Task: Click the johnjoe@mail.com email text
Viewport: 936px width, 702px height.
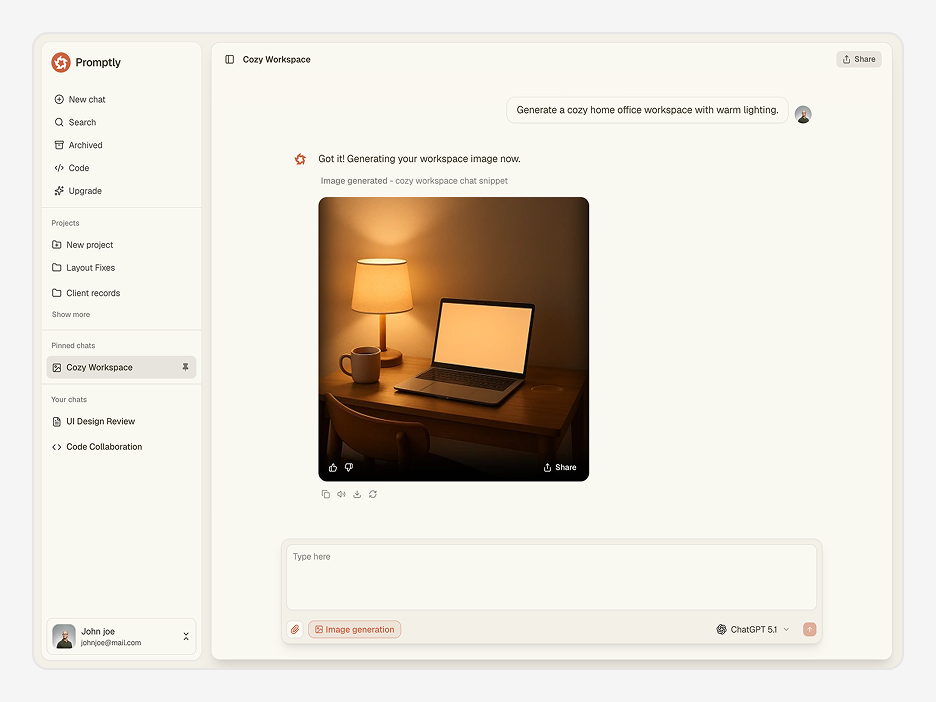Action: [111, 643]
